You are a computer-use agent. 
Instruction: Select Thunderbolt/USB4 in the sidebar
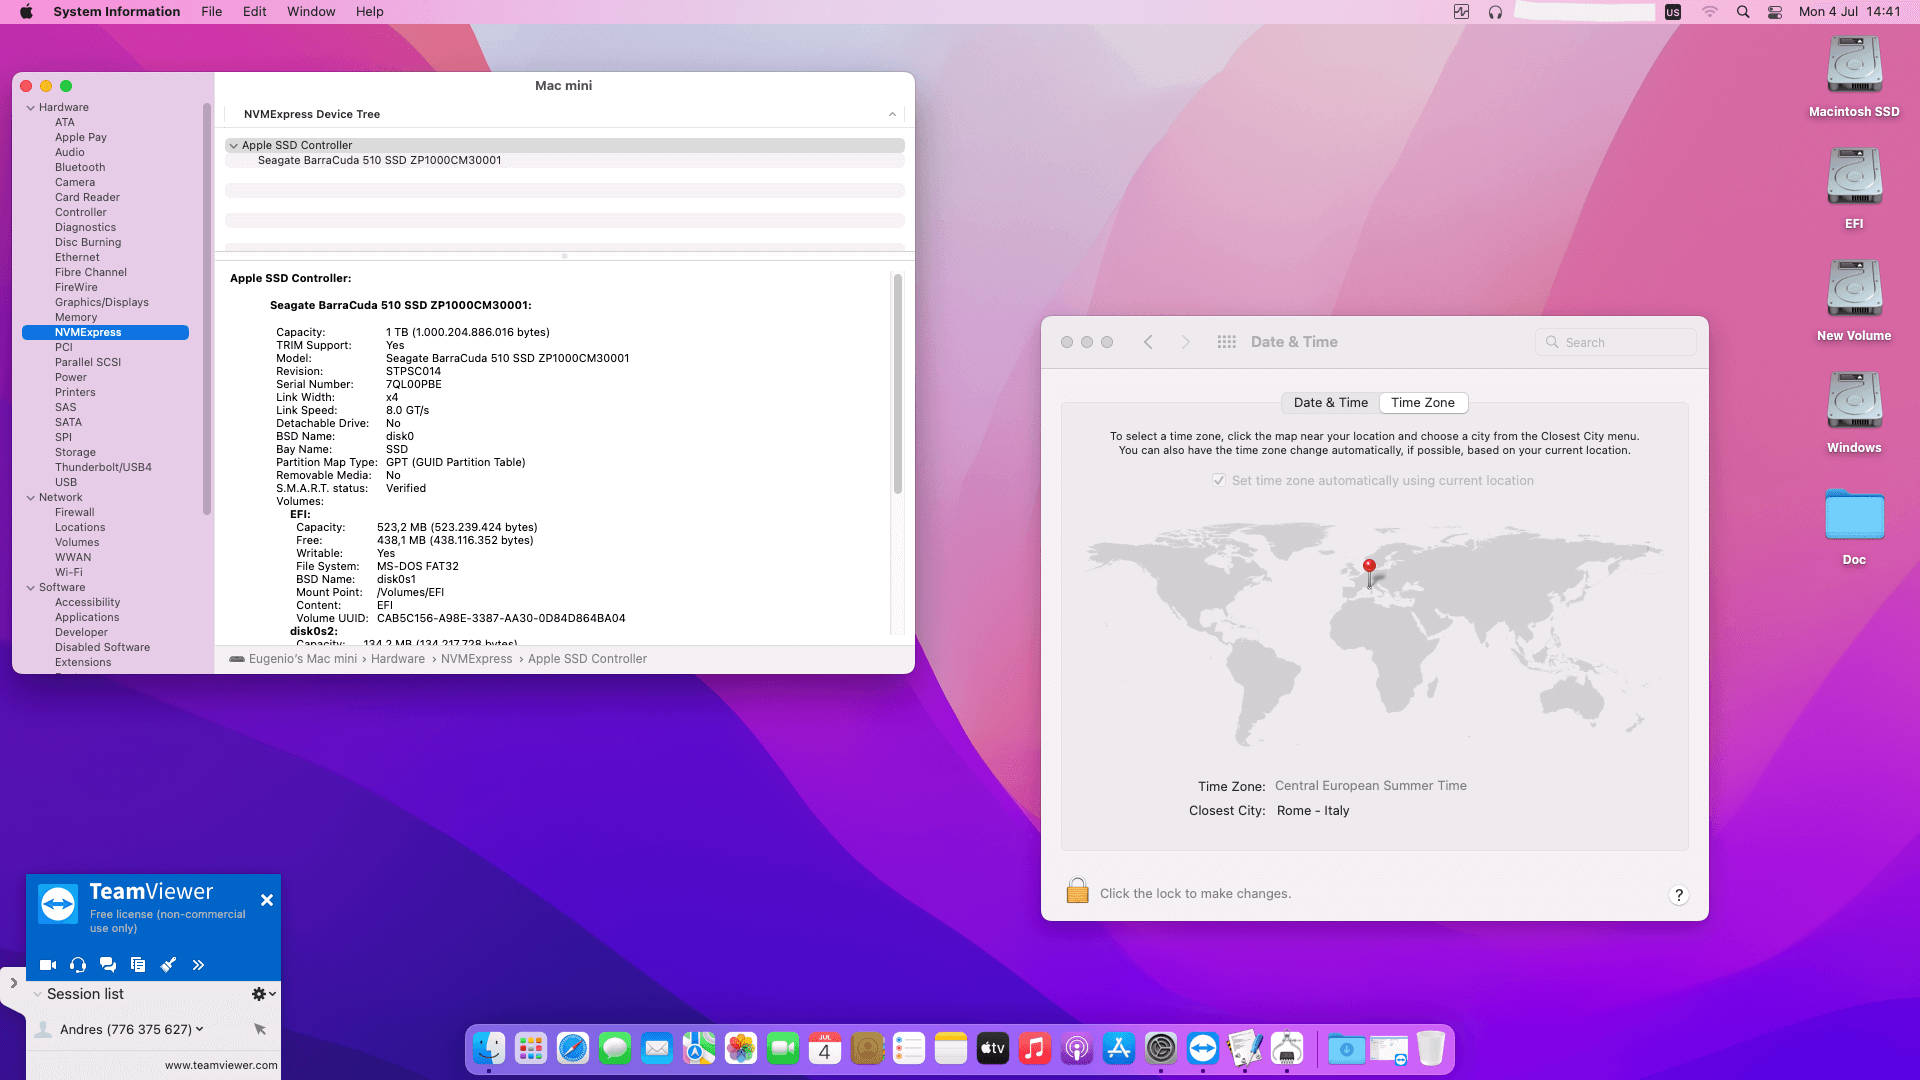pyautogui.click(x=103, y=467)
